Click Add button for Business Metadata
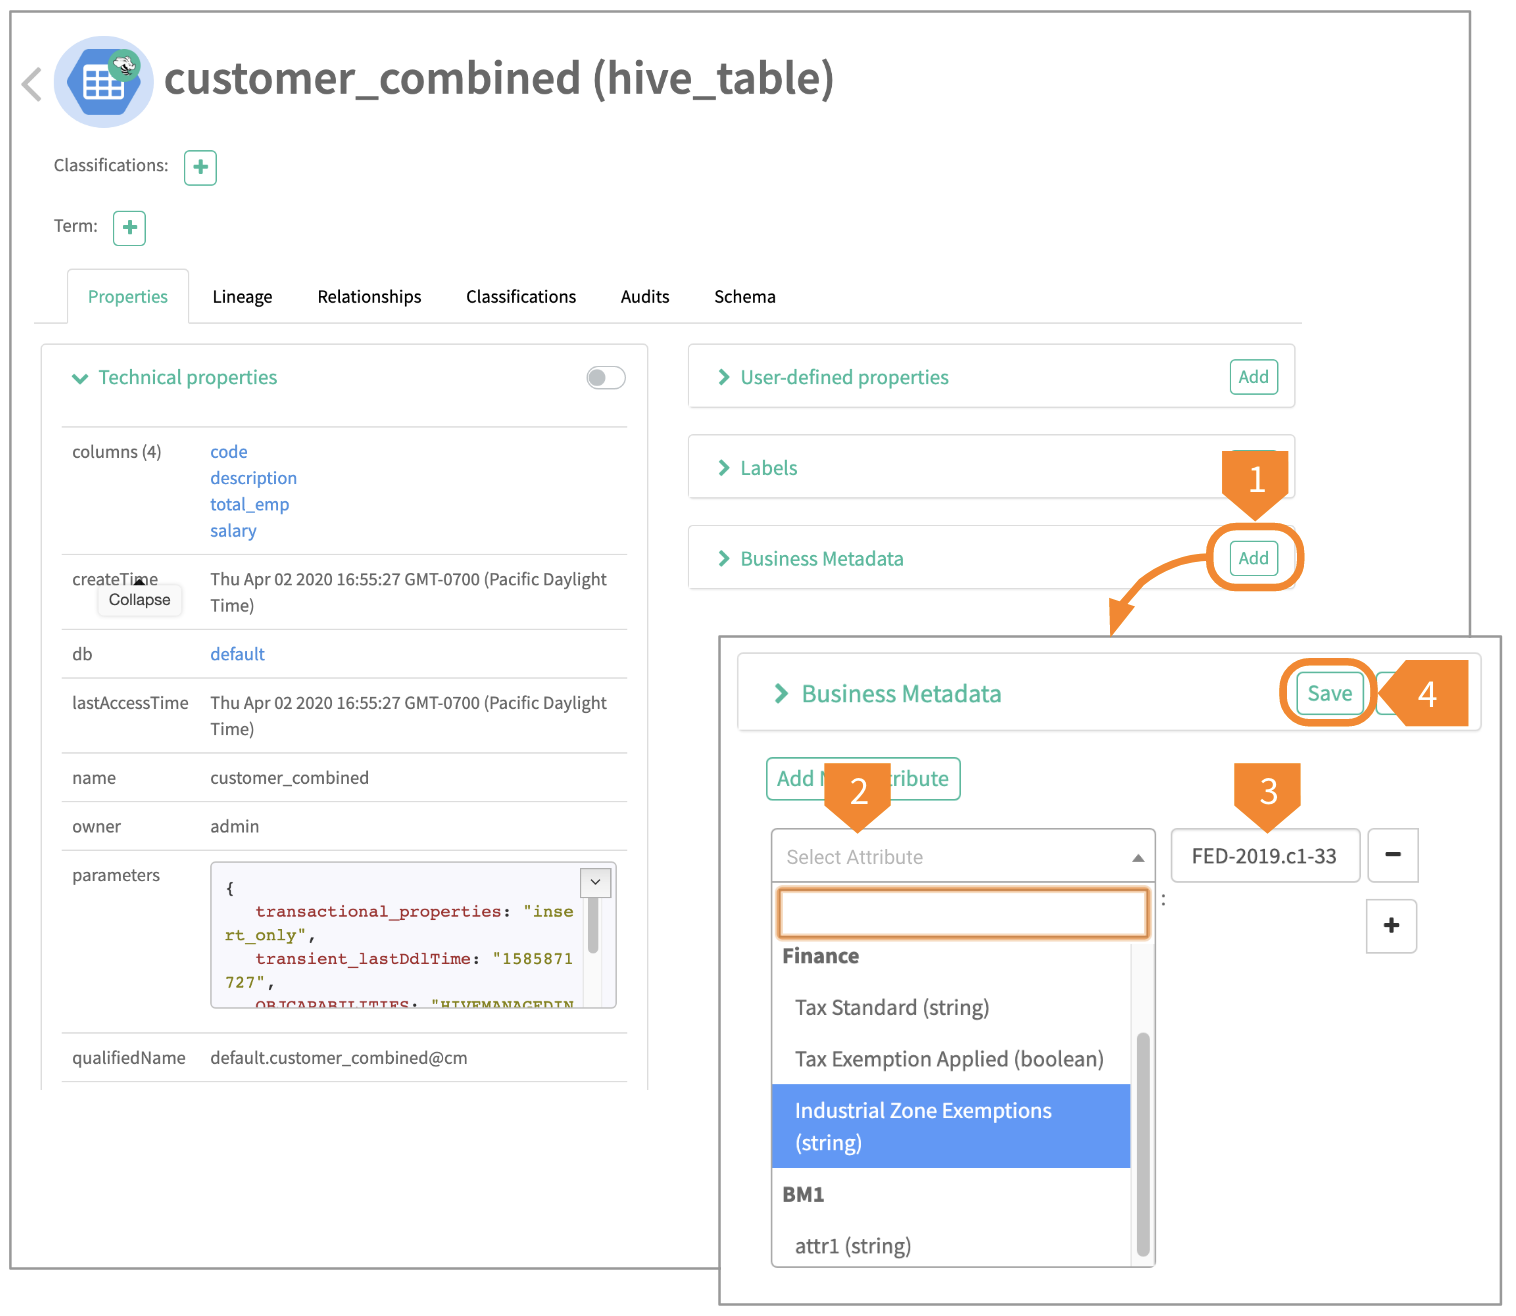1516x1316 pixels. (x=1253, y=558)
